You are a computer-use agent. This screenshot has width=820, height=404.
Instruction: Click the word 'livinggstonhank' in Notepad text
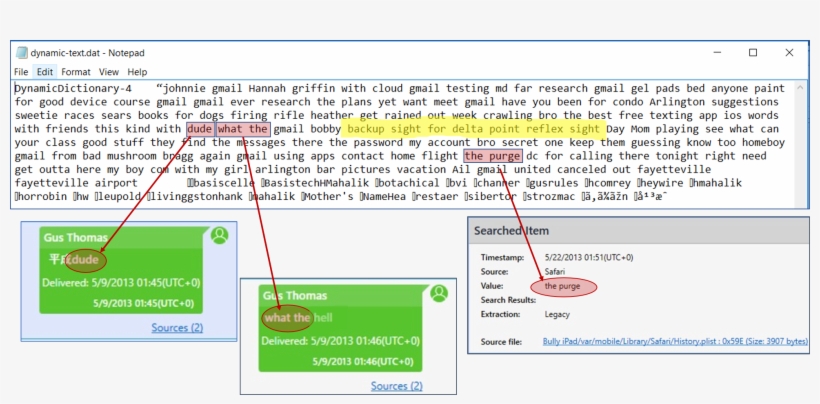(197, 197)
